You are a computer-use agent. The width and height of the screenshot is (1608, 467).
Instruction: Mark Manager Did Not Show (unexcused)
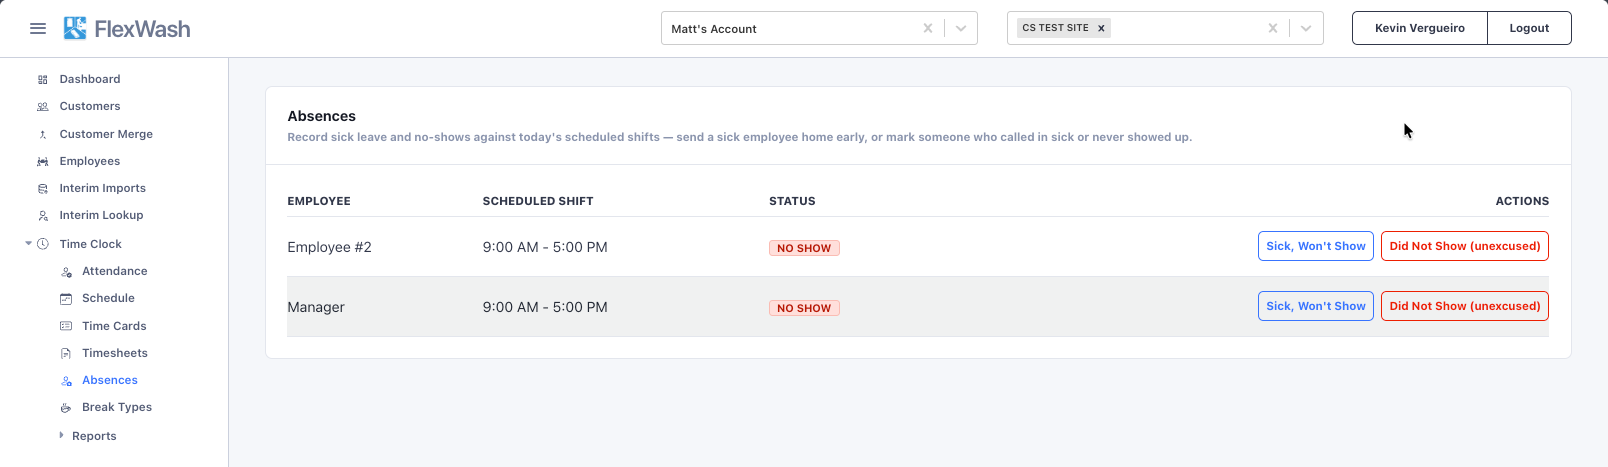point(1465,306)
